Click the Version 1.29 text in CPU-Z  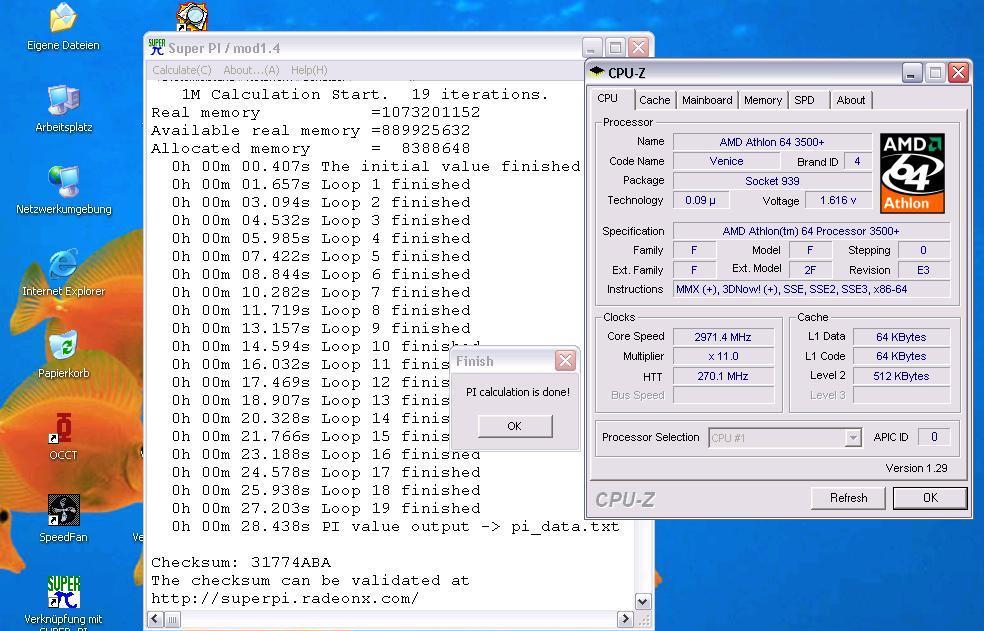(x=916, y=468)
